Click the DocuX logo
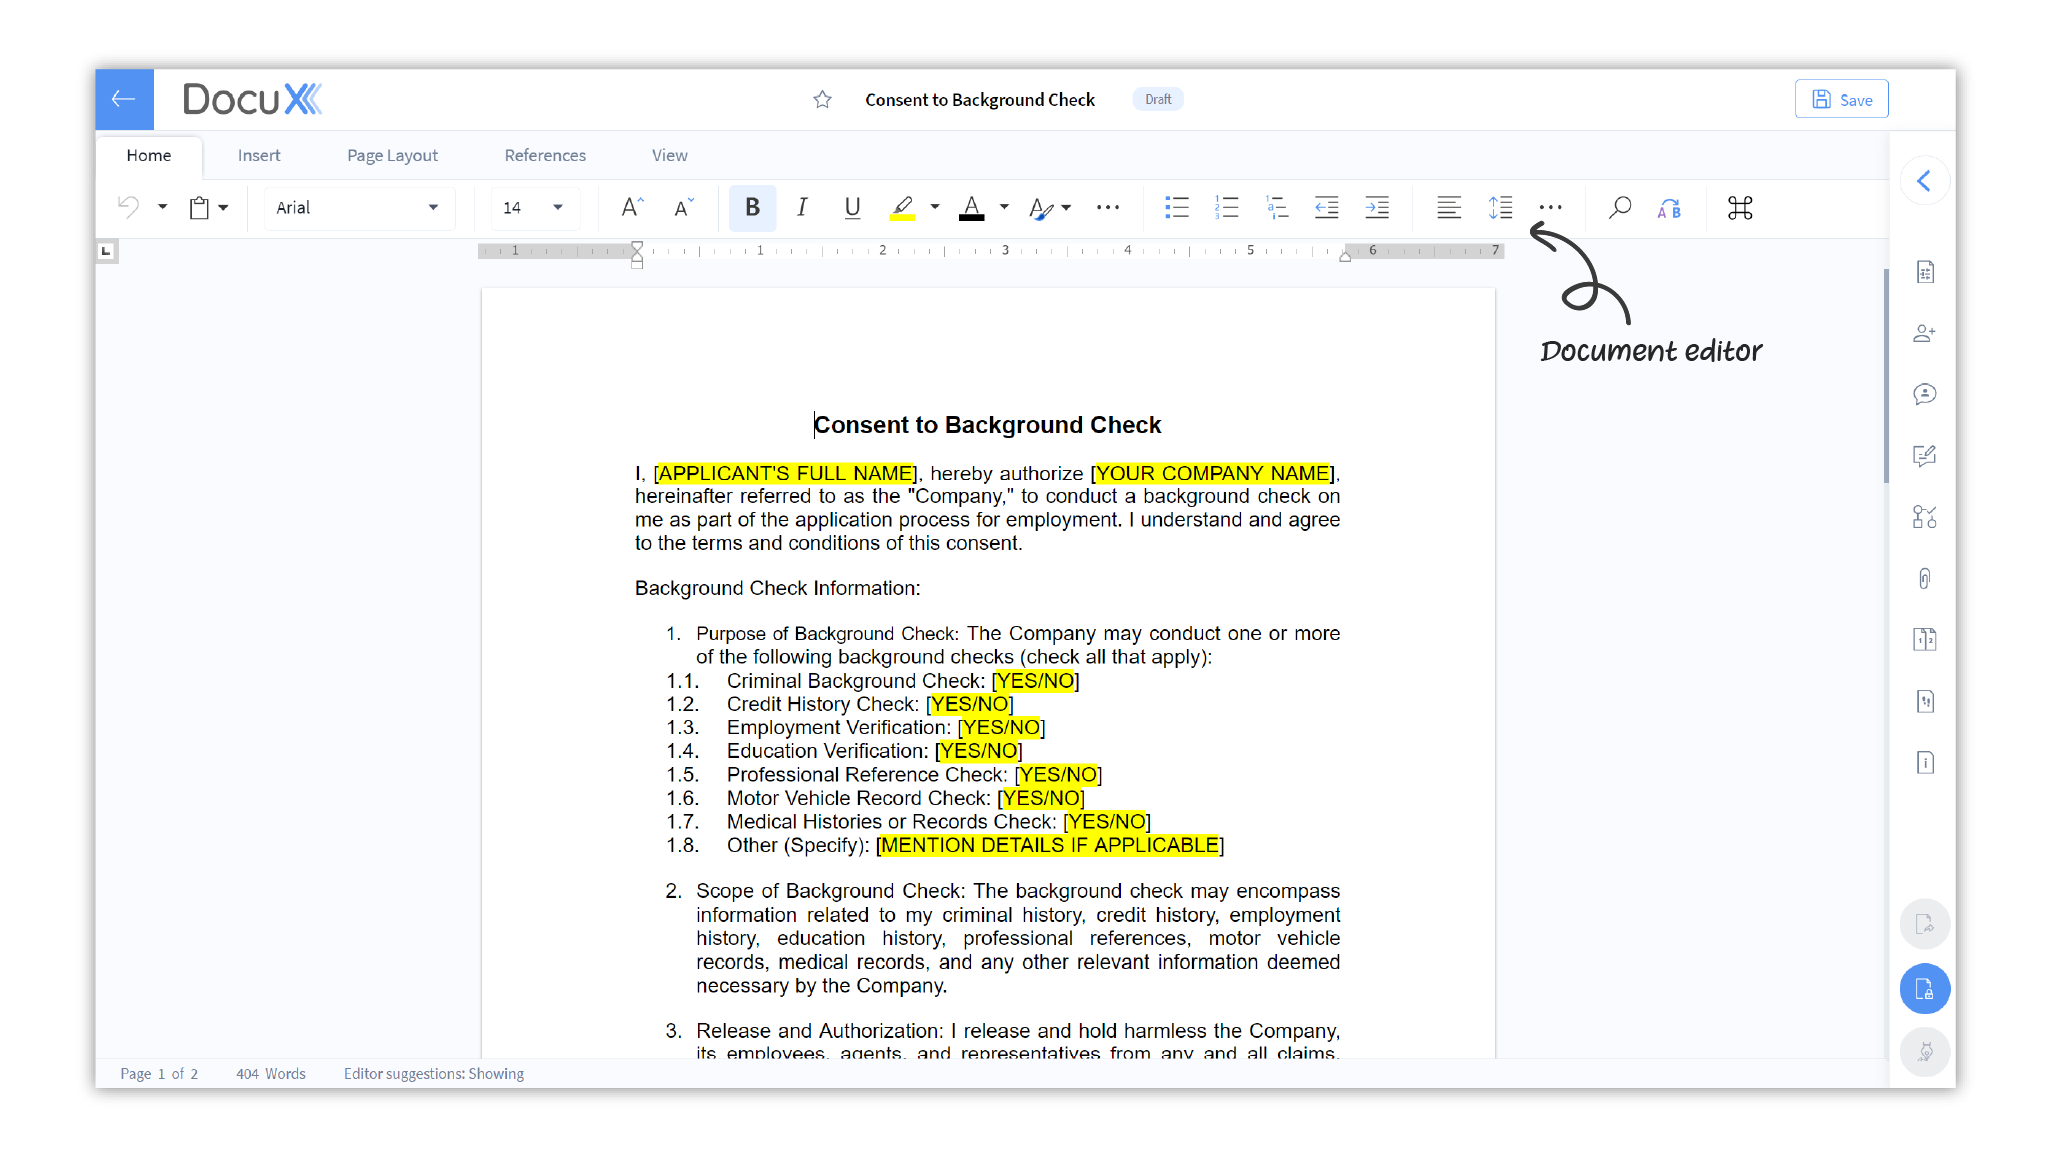This screenshot has height=1153, width=2051. click(x=252, y=99)
